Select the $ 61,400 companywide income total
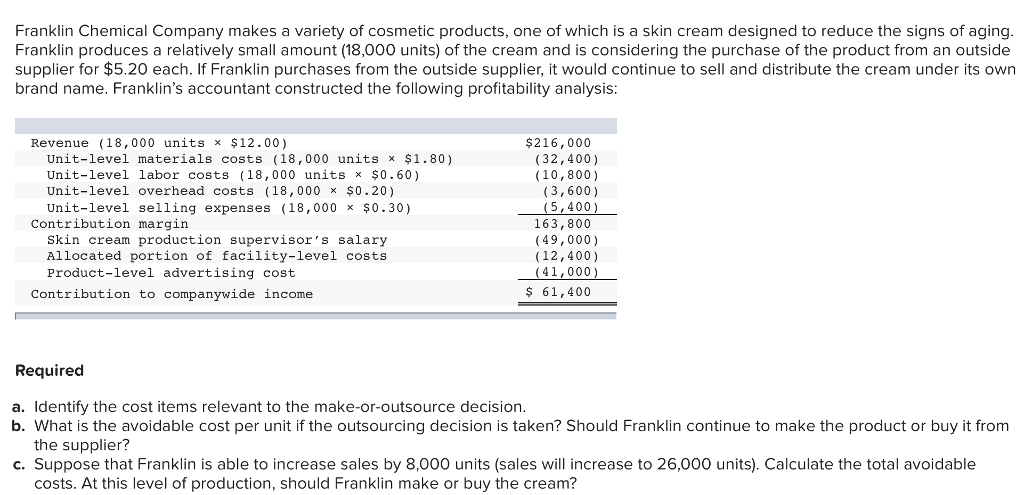Screen dimensions: 1024x495 (558, 293)
